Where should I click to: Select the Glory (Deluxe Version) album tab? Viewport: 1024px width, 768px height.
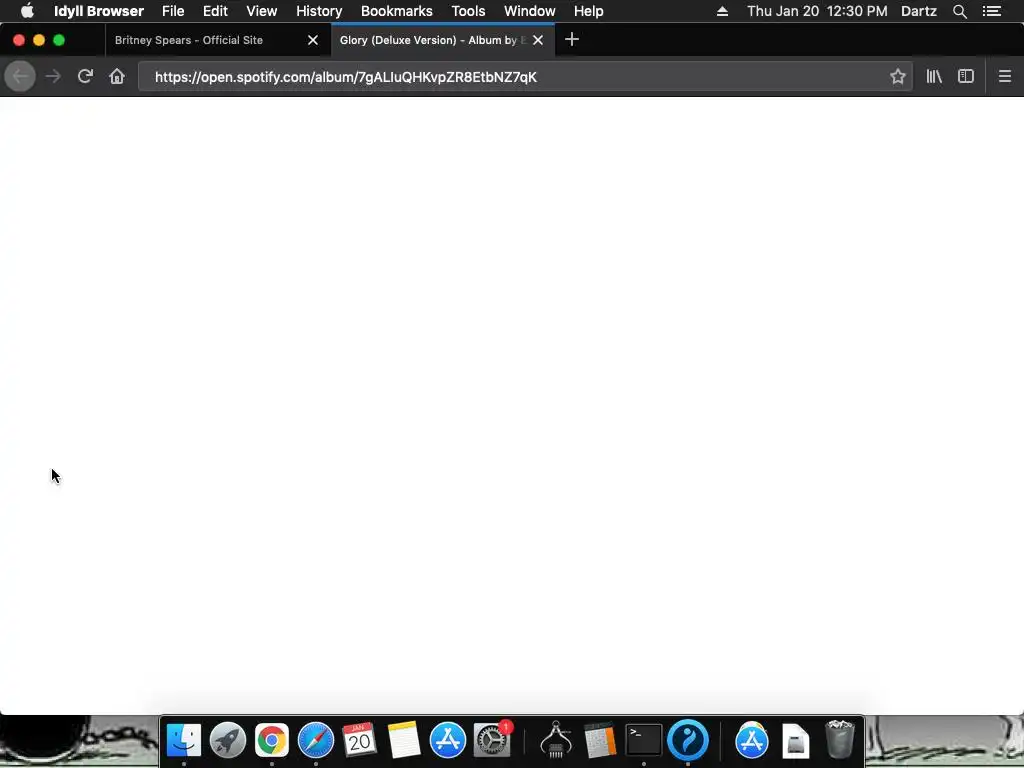pyautogui.click(x=443, y=40)
